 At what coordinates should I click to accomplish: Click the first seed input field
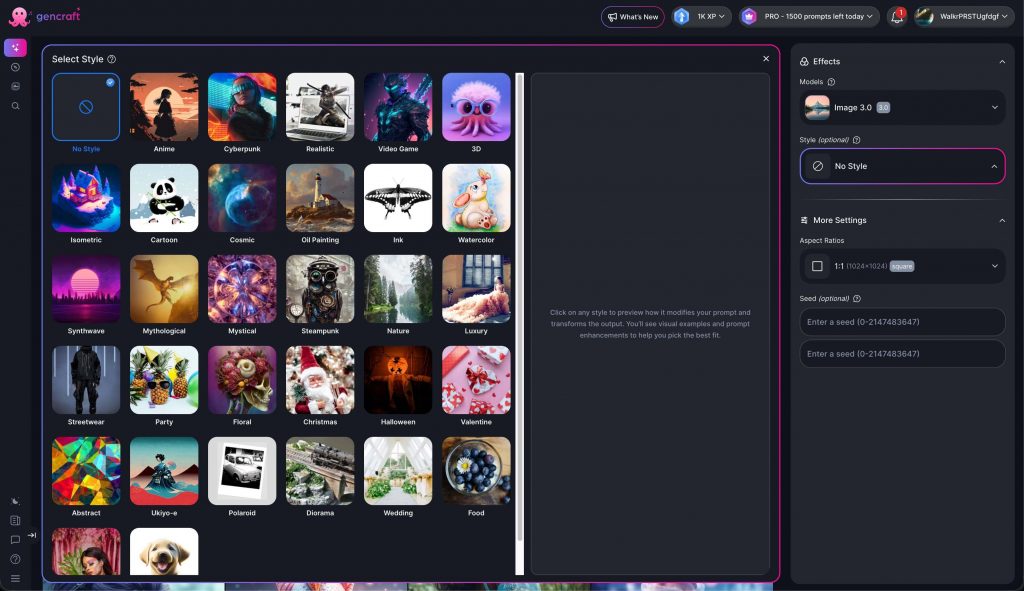(x=902, y=322)
